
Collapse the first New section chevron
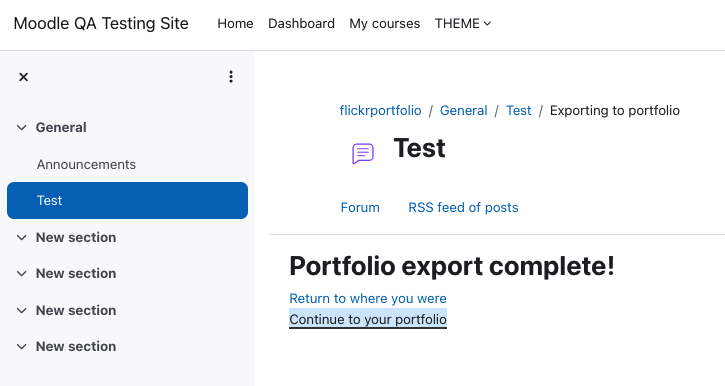point(22,238)
